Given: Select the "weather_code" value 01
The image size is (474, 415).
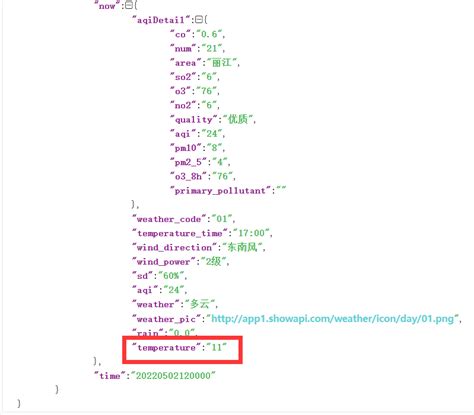Looking at the screenshot, I should [x=222, y=219].
